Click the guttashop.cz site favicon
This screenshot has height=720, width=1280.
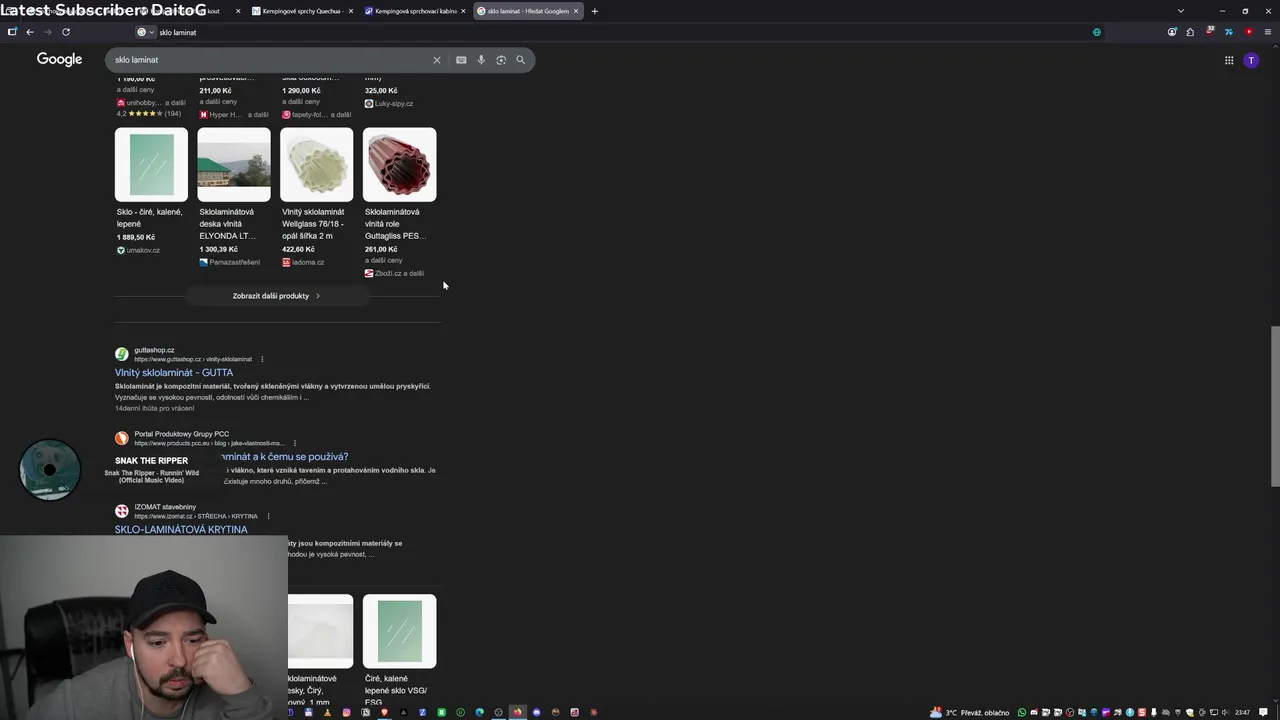(121, 354)
